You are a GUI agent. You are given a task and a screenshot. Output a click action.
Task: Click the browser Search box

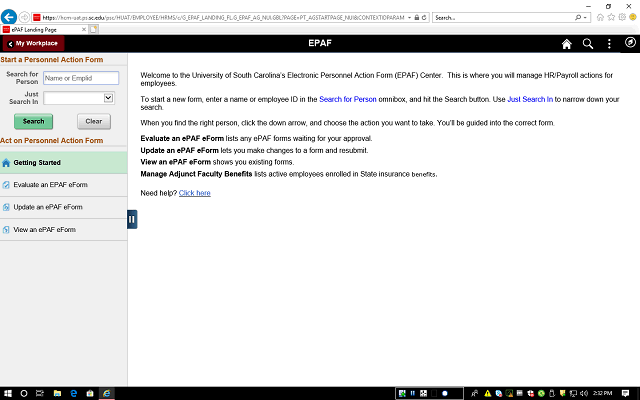(504, 18)
